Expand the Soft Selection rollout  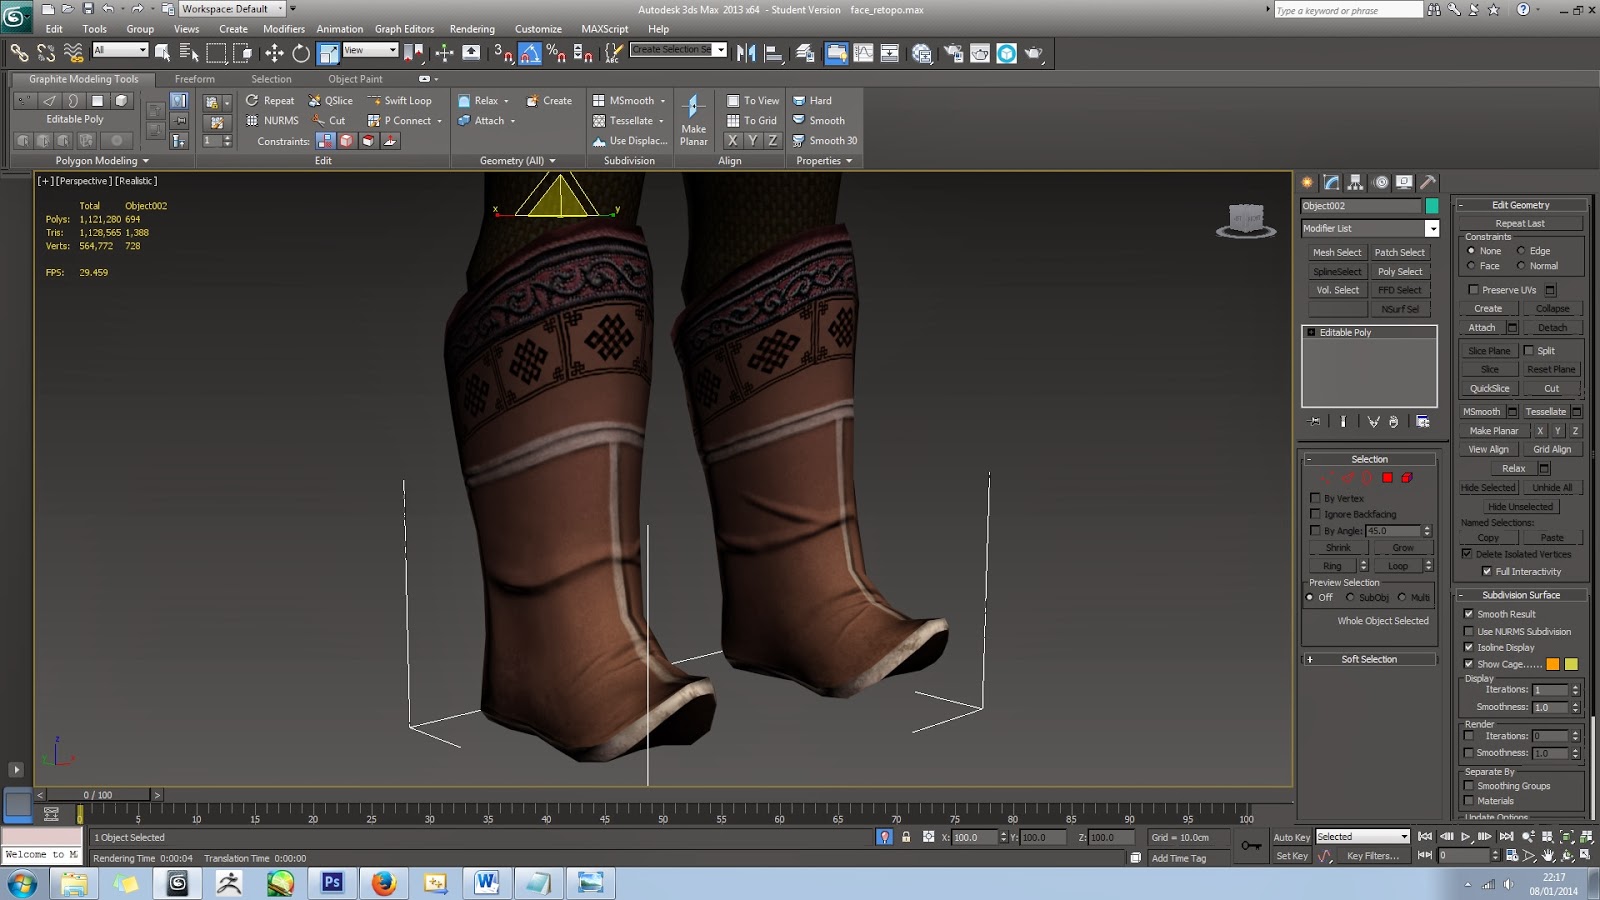click(x=1369, y=660)
